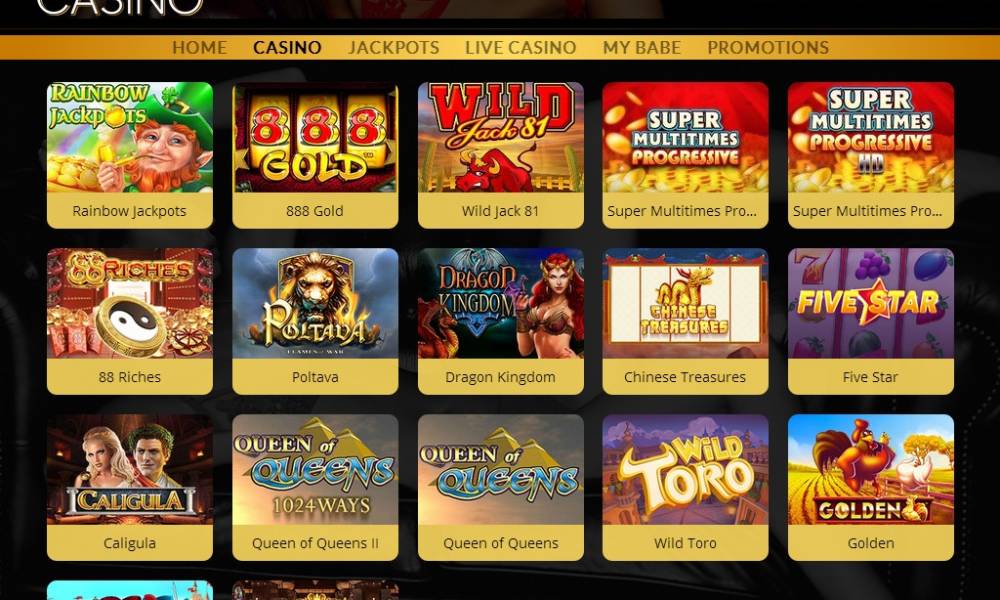
Task: Click the 88 Riches game thumbnail
Action: coord(129,304)
